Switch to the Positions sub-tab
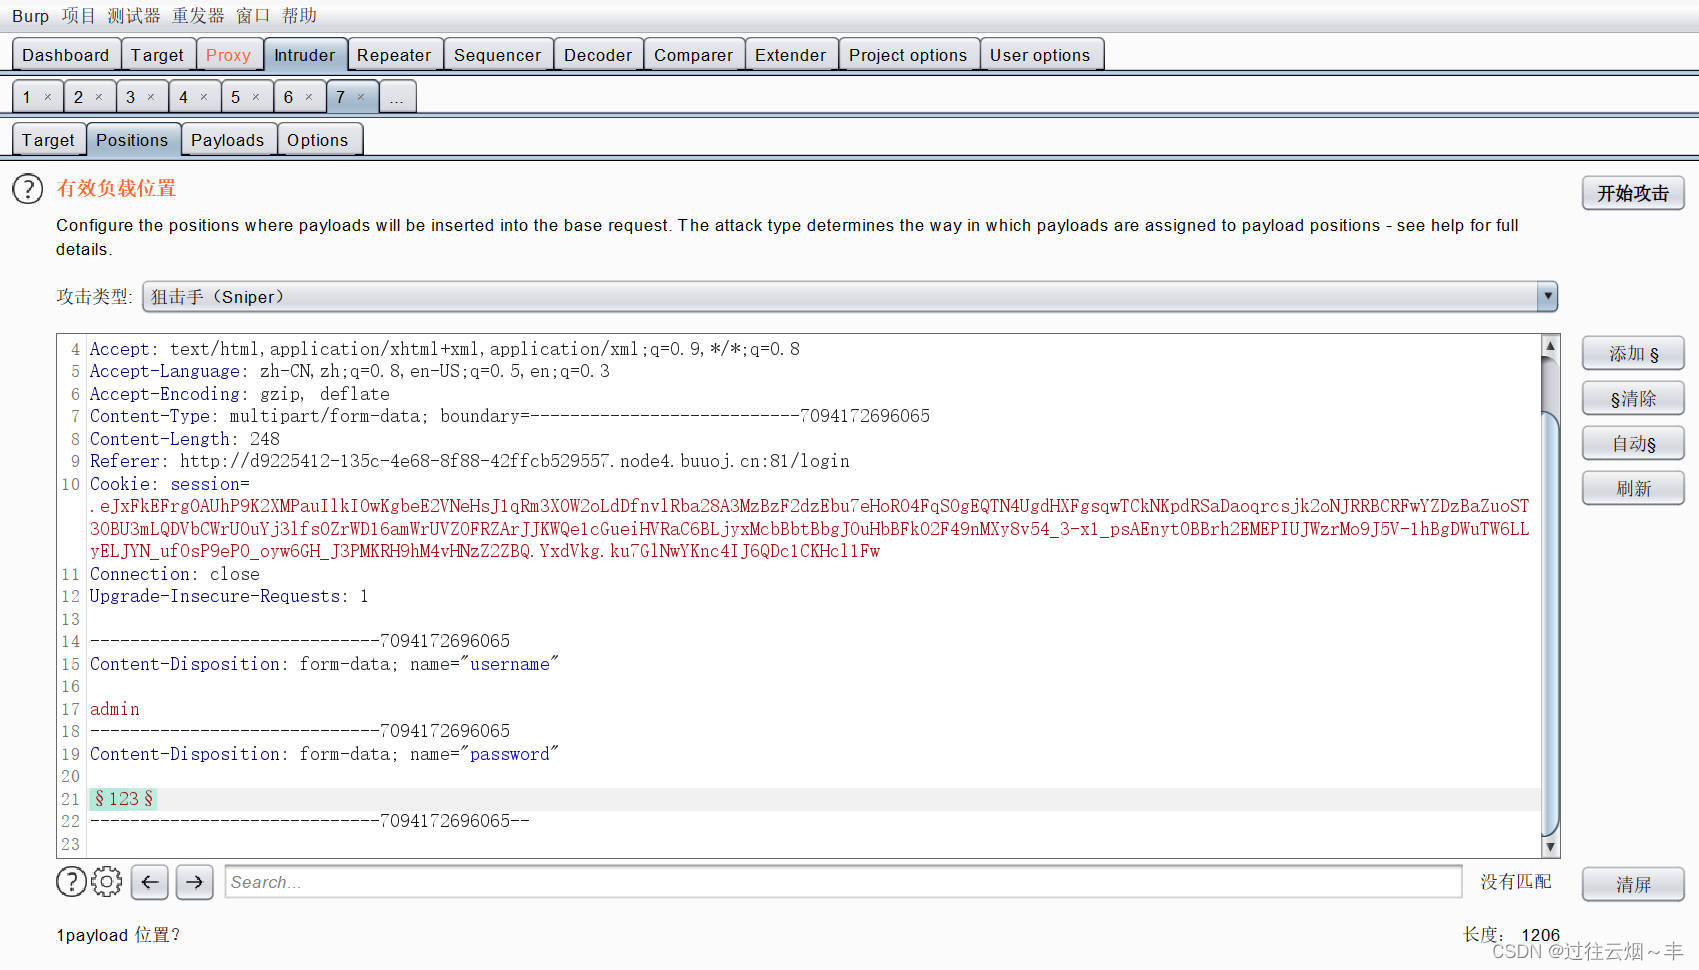 [x=132, y=140]
